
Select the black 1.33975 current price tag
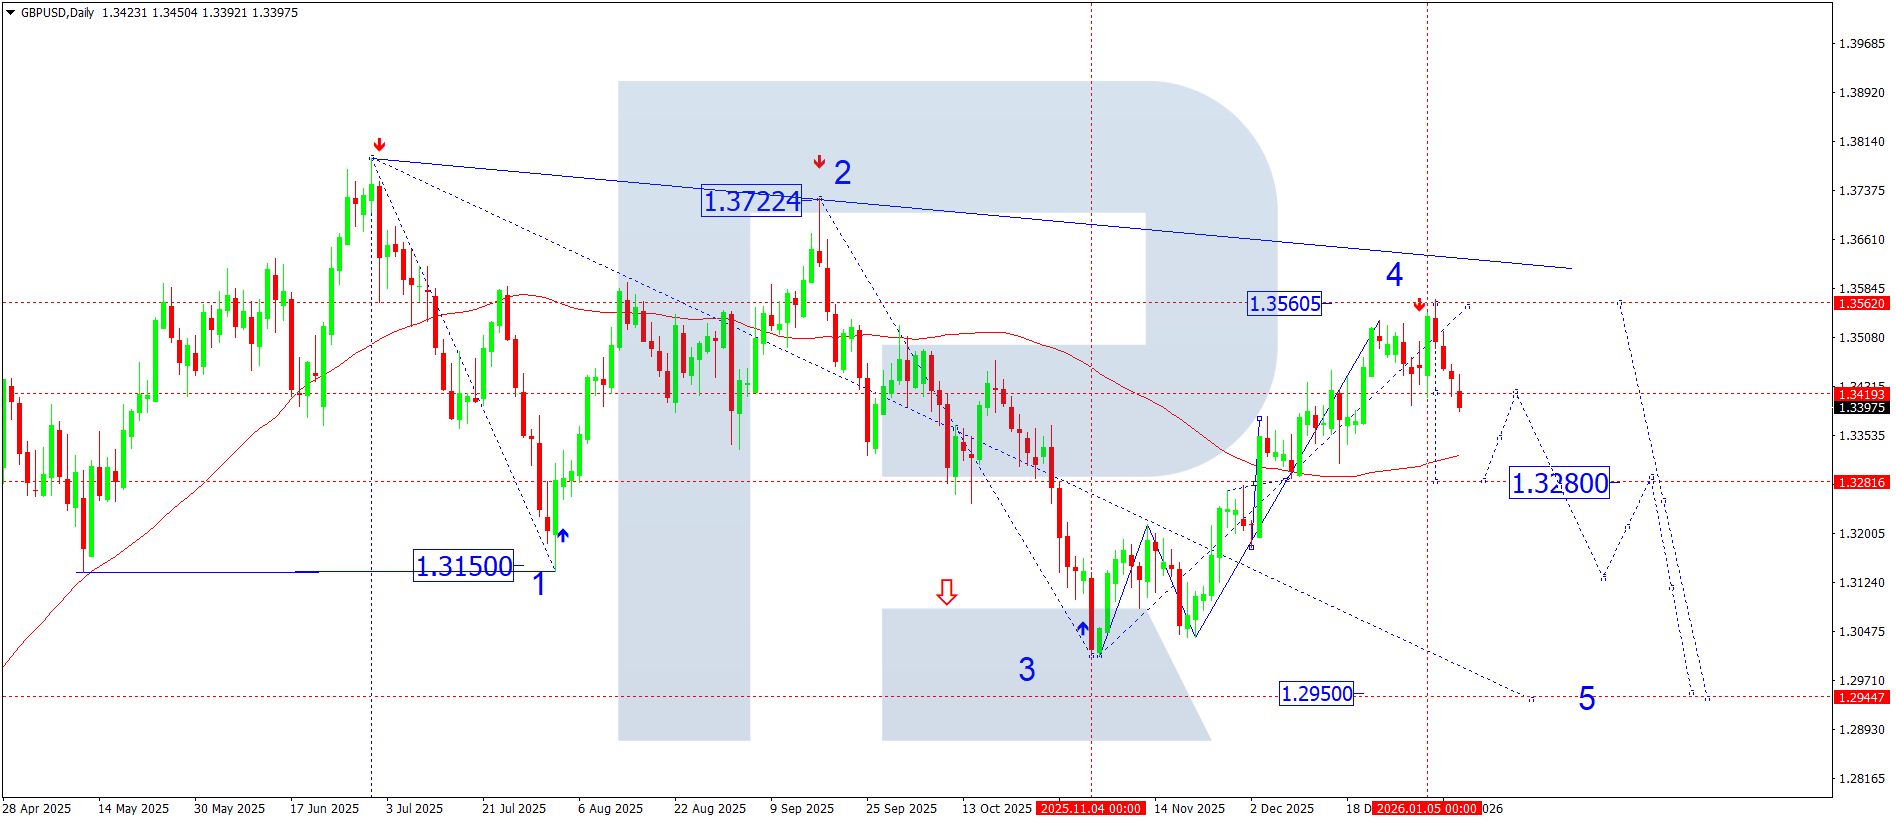[x=1861, y=408]
